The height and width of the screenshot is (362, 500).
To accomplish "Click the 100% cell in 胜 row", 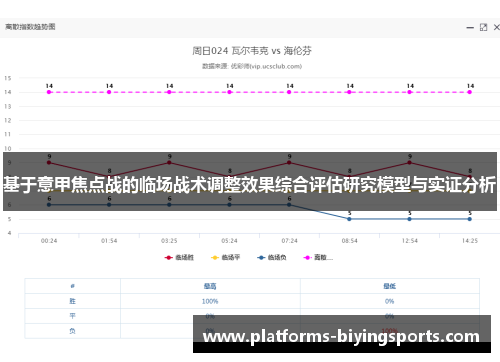I will 210,301.
